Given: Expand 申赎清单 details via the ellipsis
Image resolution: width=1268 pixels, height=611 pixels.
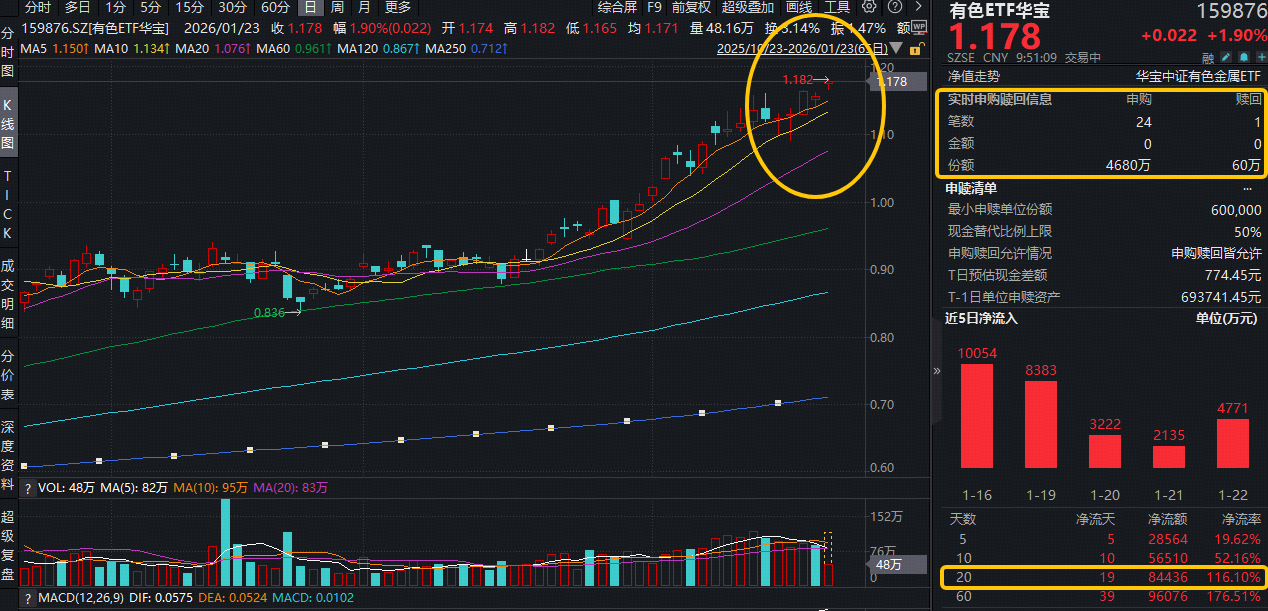Looking at the screenshot, I should (1249, 187).
